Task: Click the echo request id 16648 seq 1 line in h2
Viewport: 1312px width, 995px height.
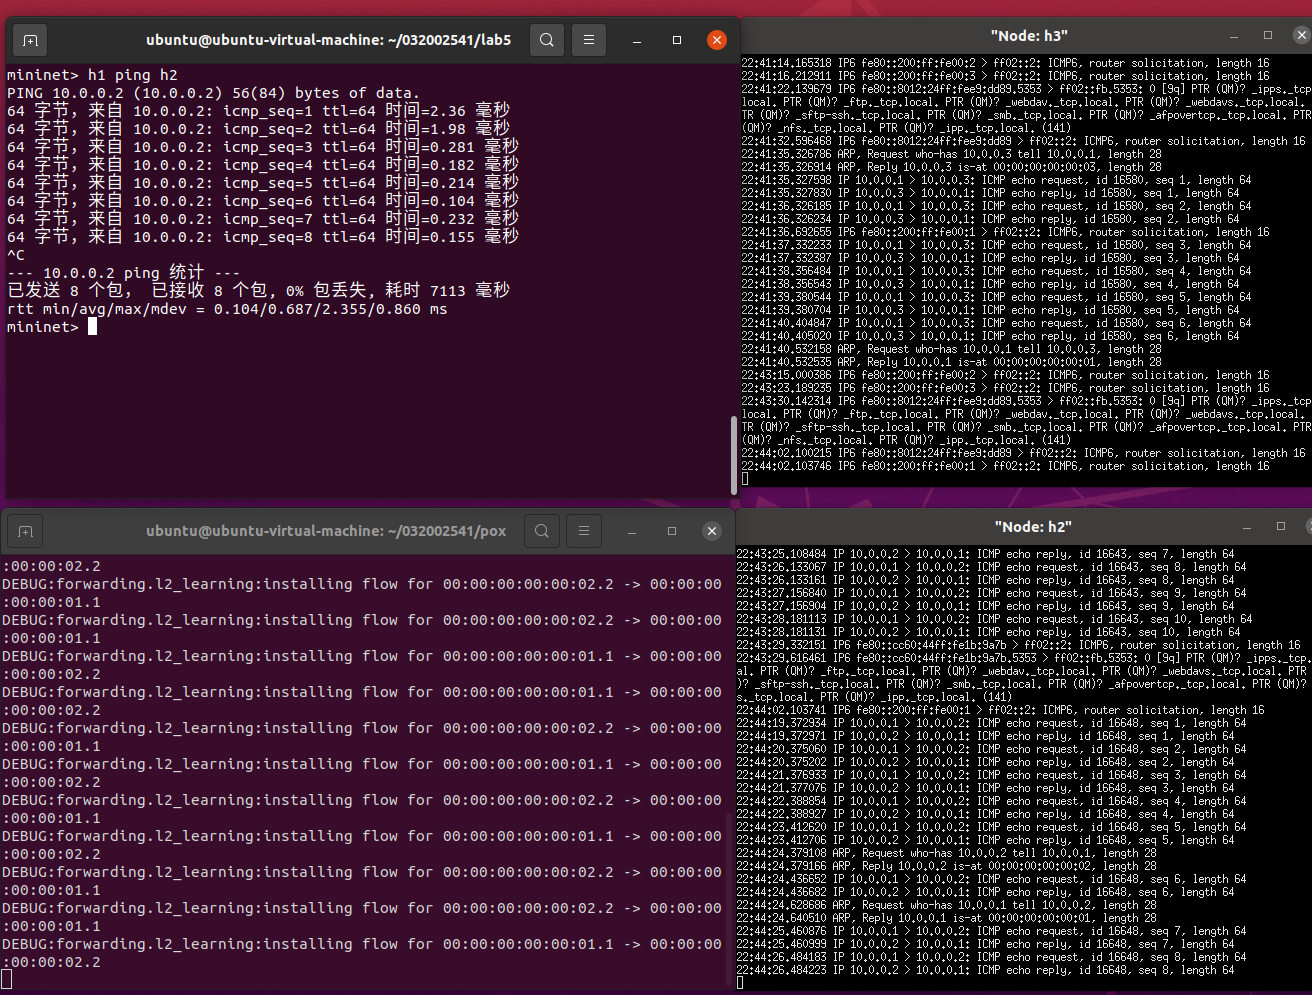Action: pos(991,723)
